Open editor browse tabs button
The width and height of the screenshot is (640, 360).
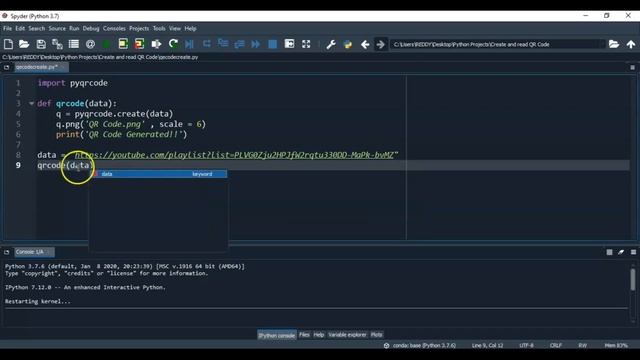pyautogui.click(x=7, y=67)
